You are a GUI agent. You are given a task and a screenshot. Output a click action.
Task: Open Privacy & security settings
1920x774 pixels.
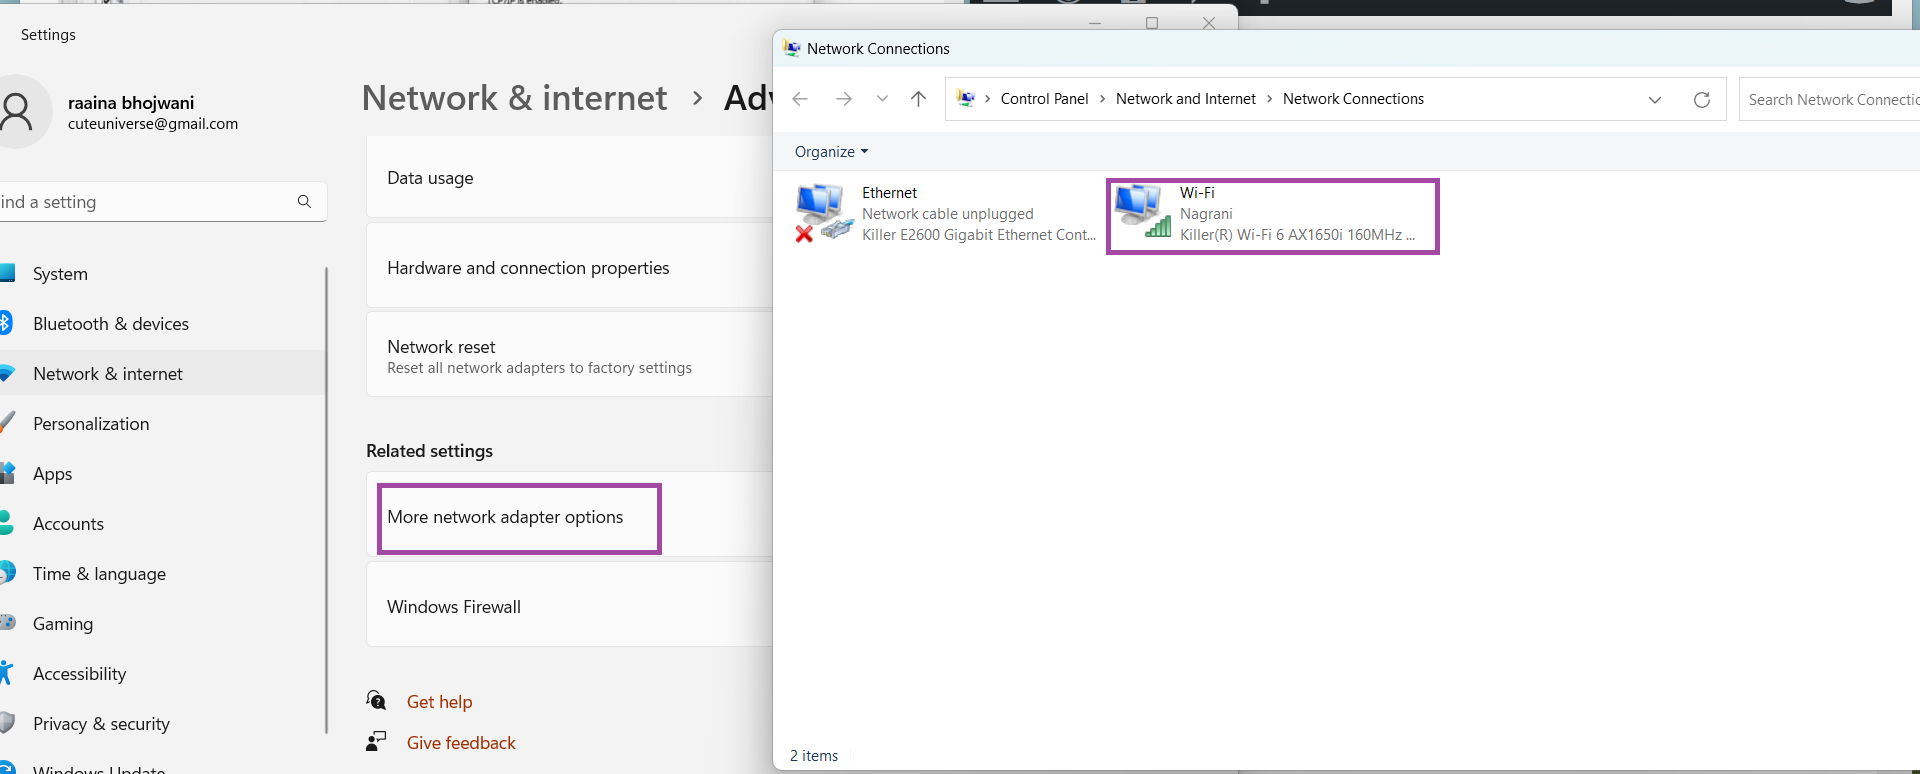click(x=162, y=724)
